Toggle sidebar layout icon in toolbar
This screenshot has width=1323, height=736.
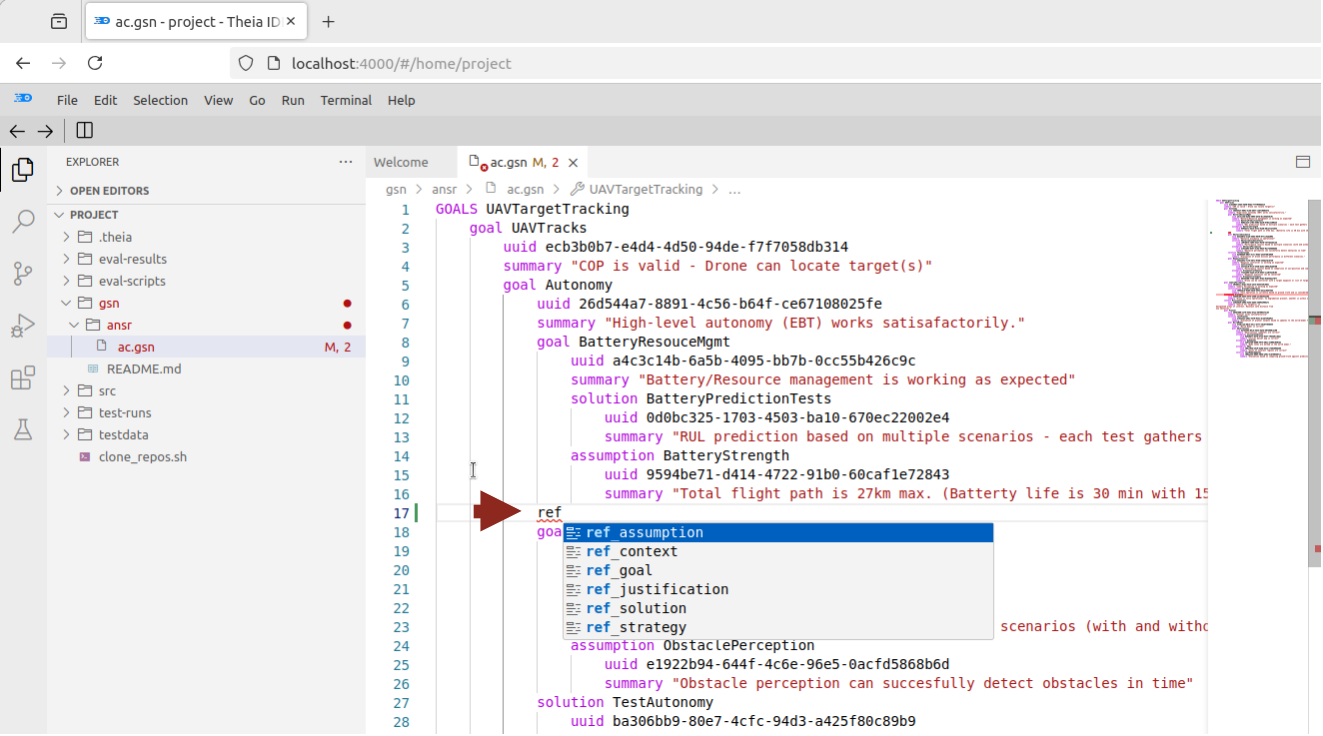pos(84,131)
